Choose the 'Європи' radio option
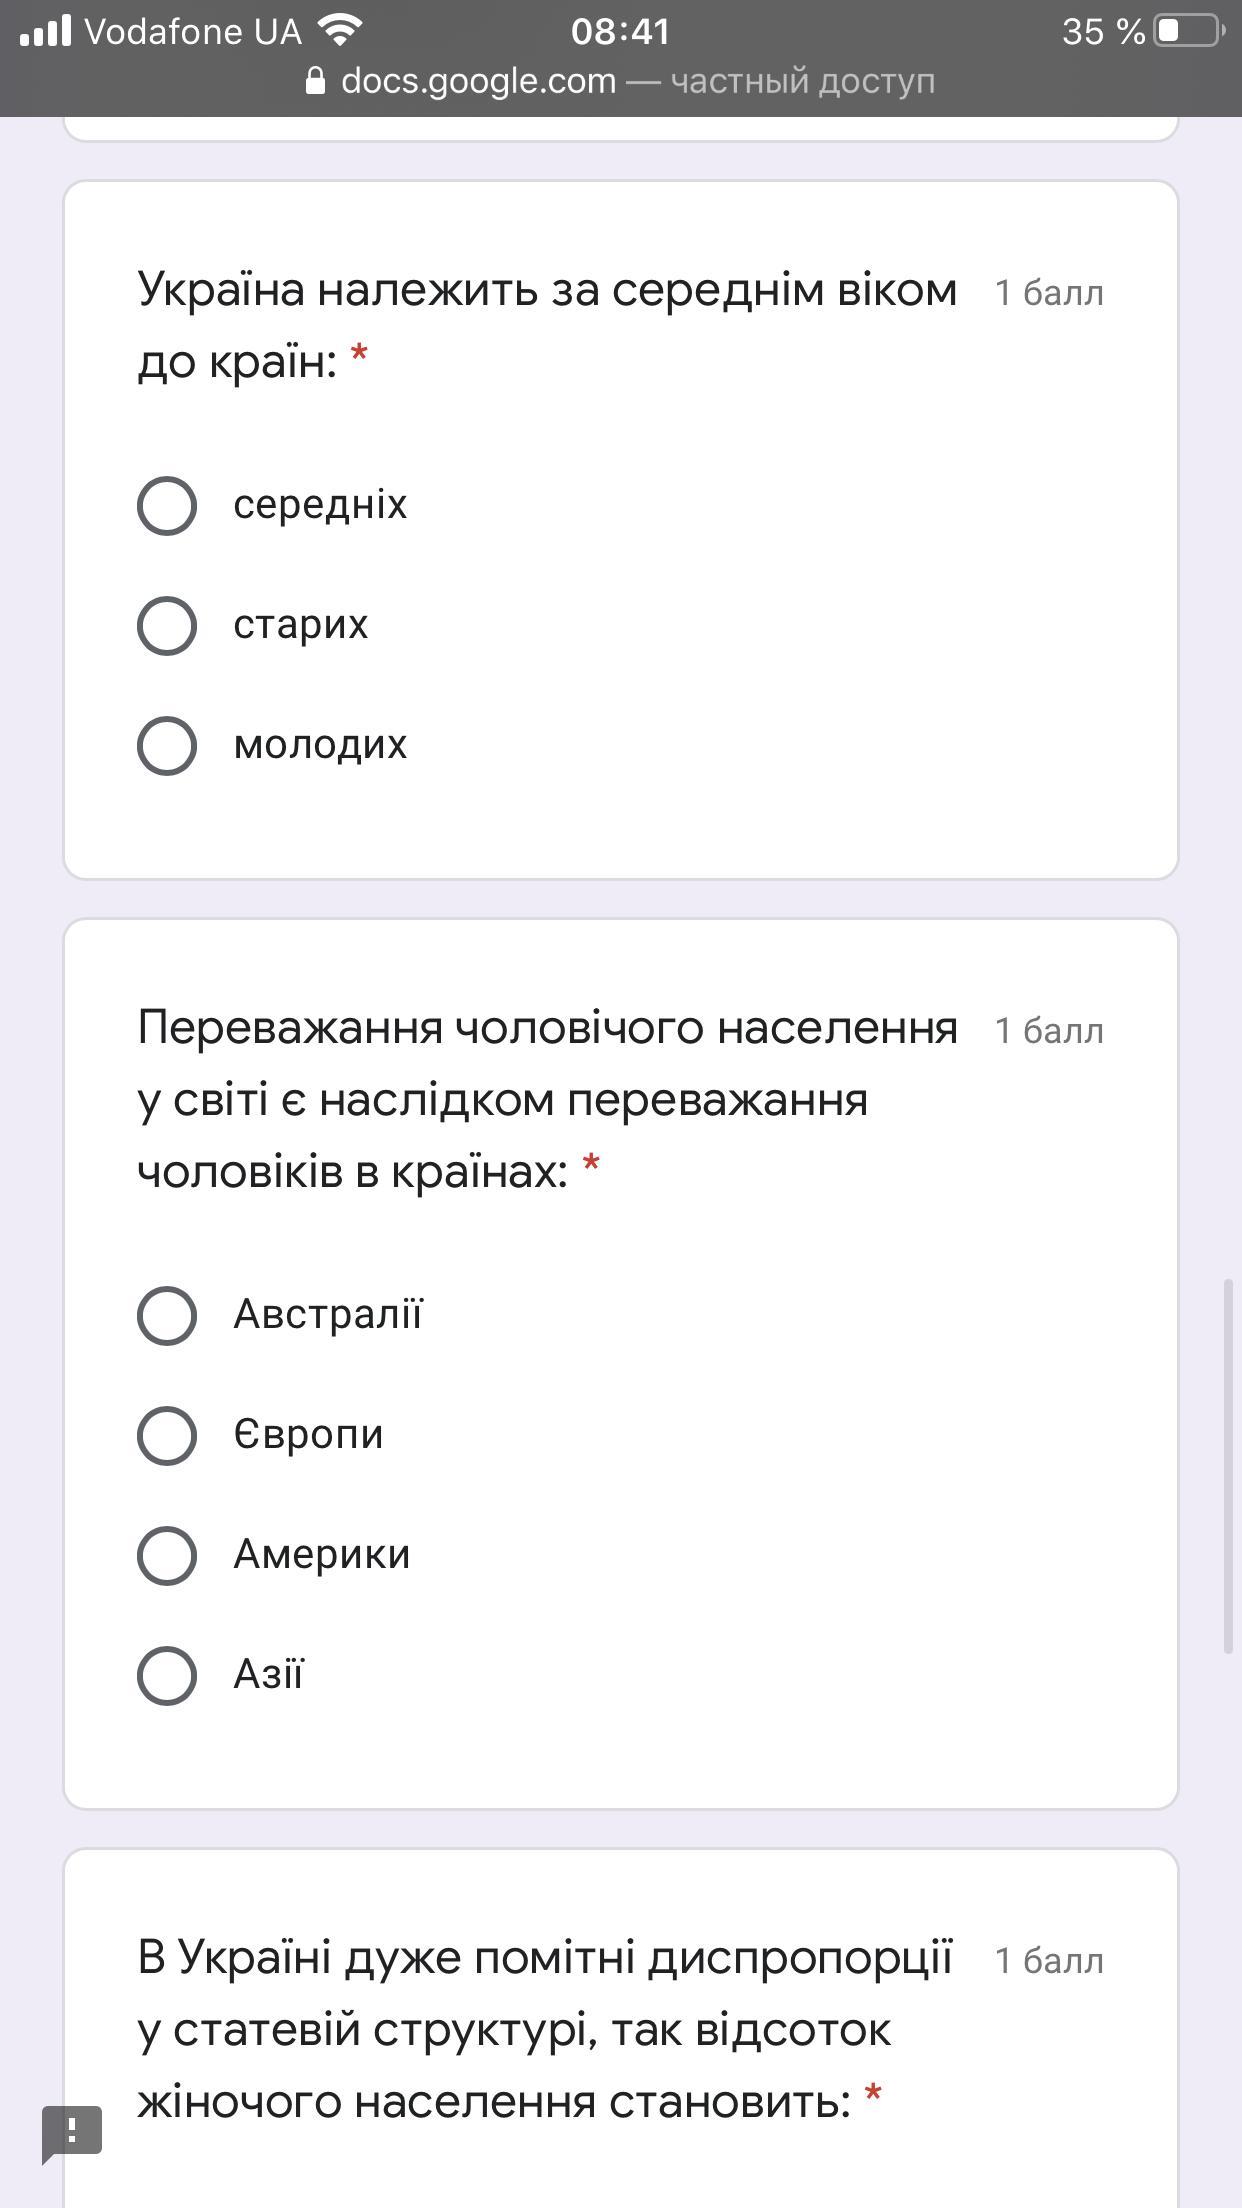This screenshot has height=2208, width=1242. (167, 1435)
